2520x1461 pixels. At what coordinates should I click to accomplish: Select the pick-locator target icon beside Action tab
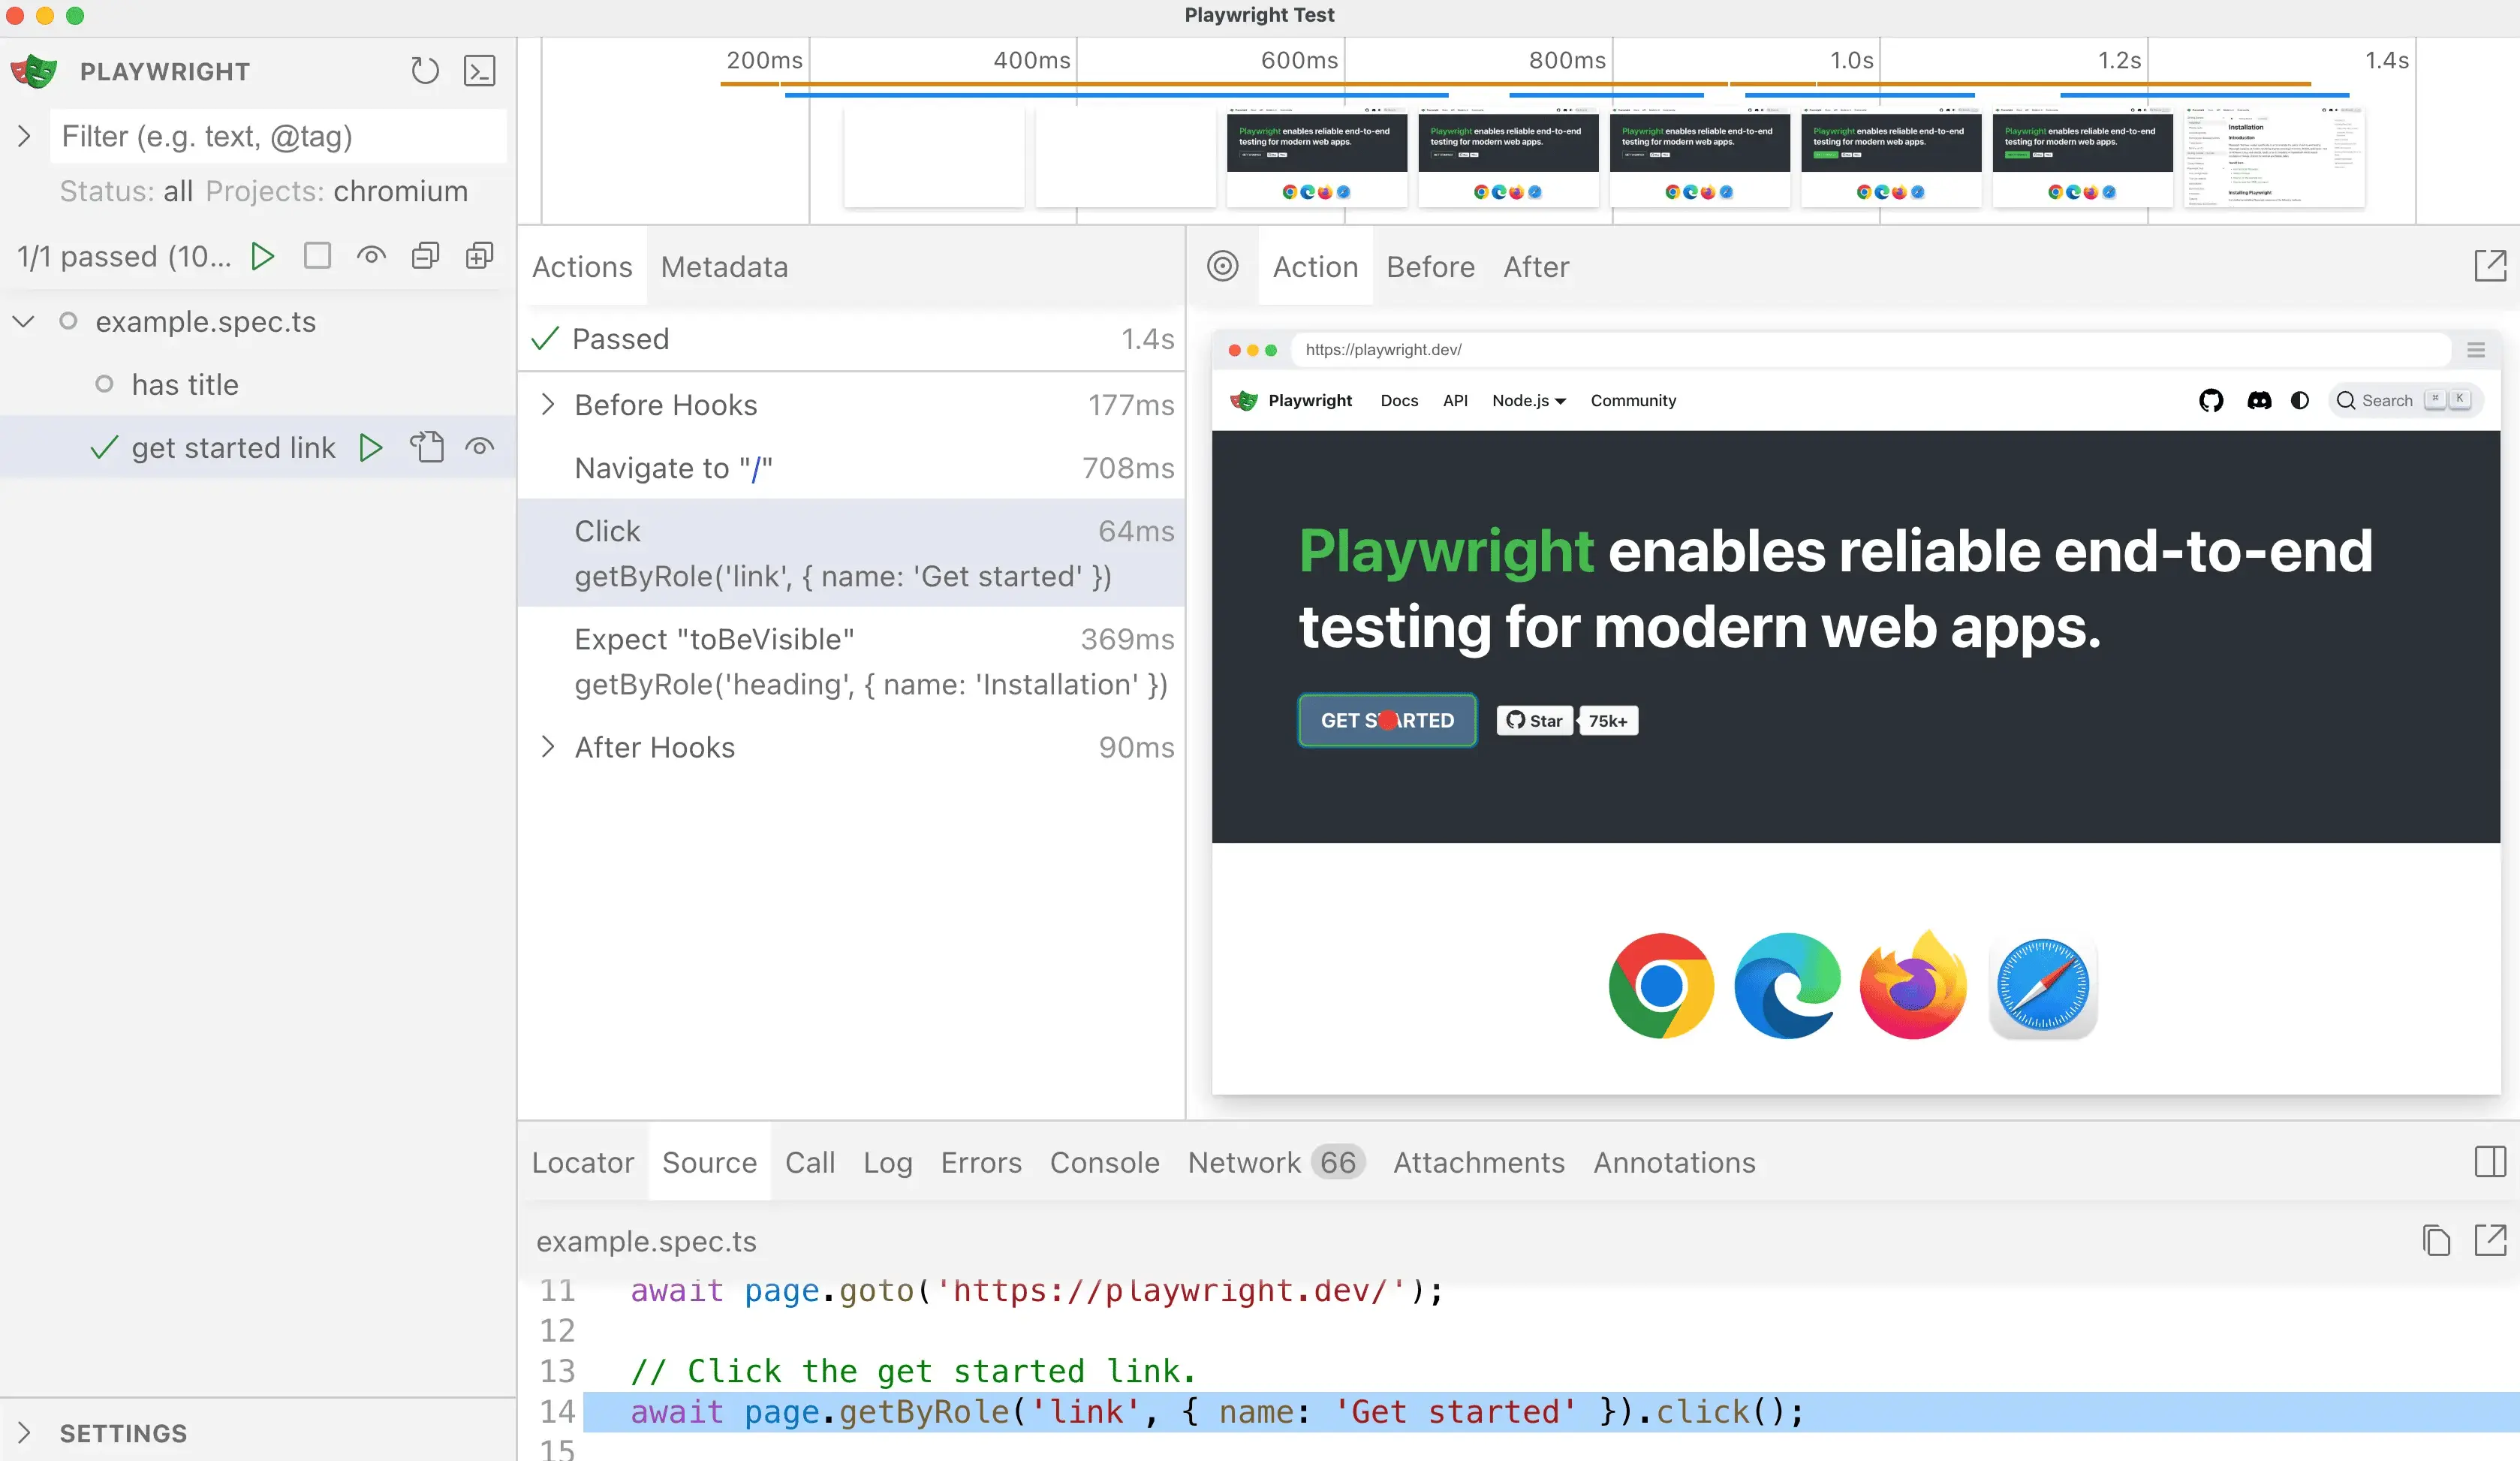(1224, 267)
